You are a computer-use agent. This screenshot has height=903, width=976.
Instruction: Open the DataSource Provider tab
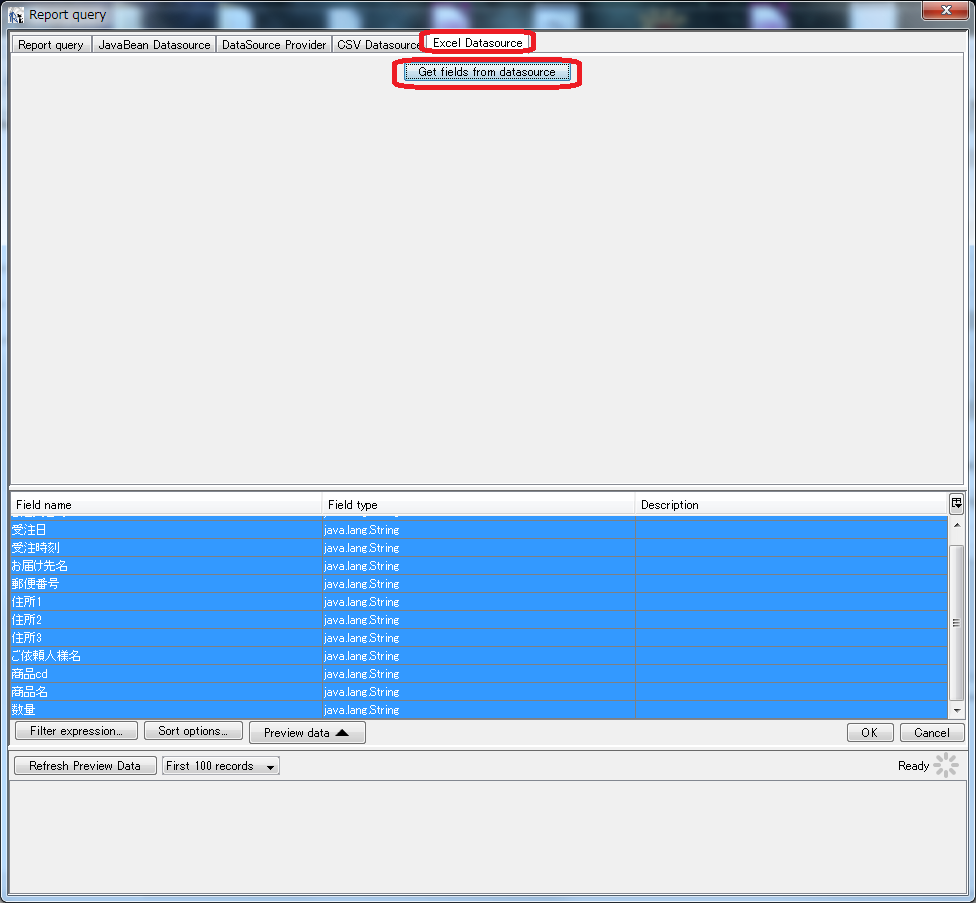point(274,45)
